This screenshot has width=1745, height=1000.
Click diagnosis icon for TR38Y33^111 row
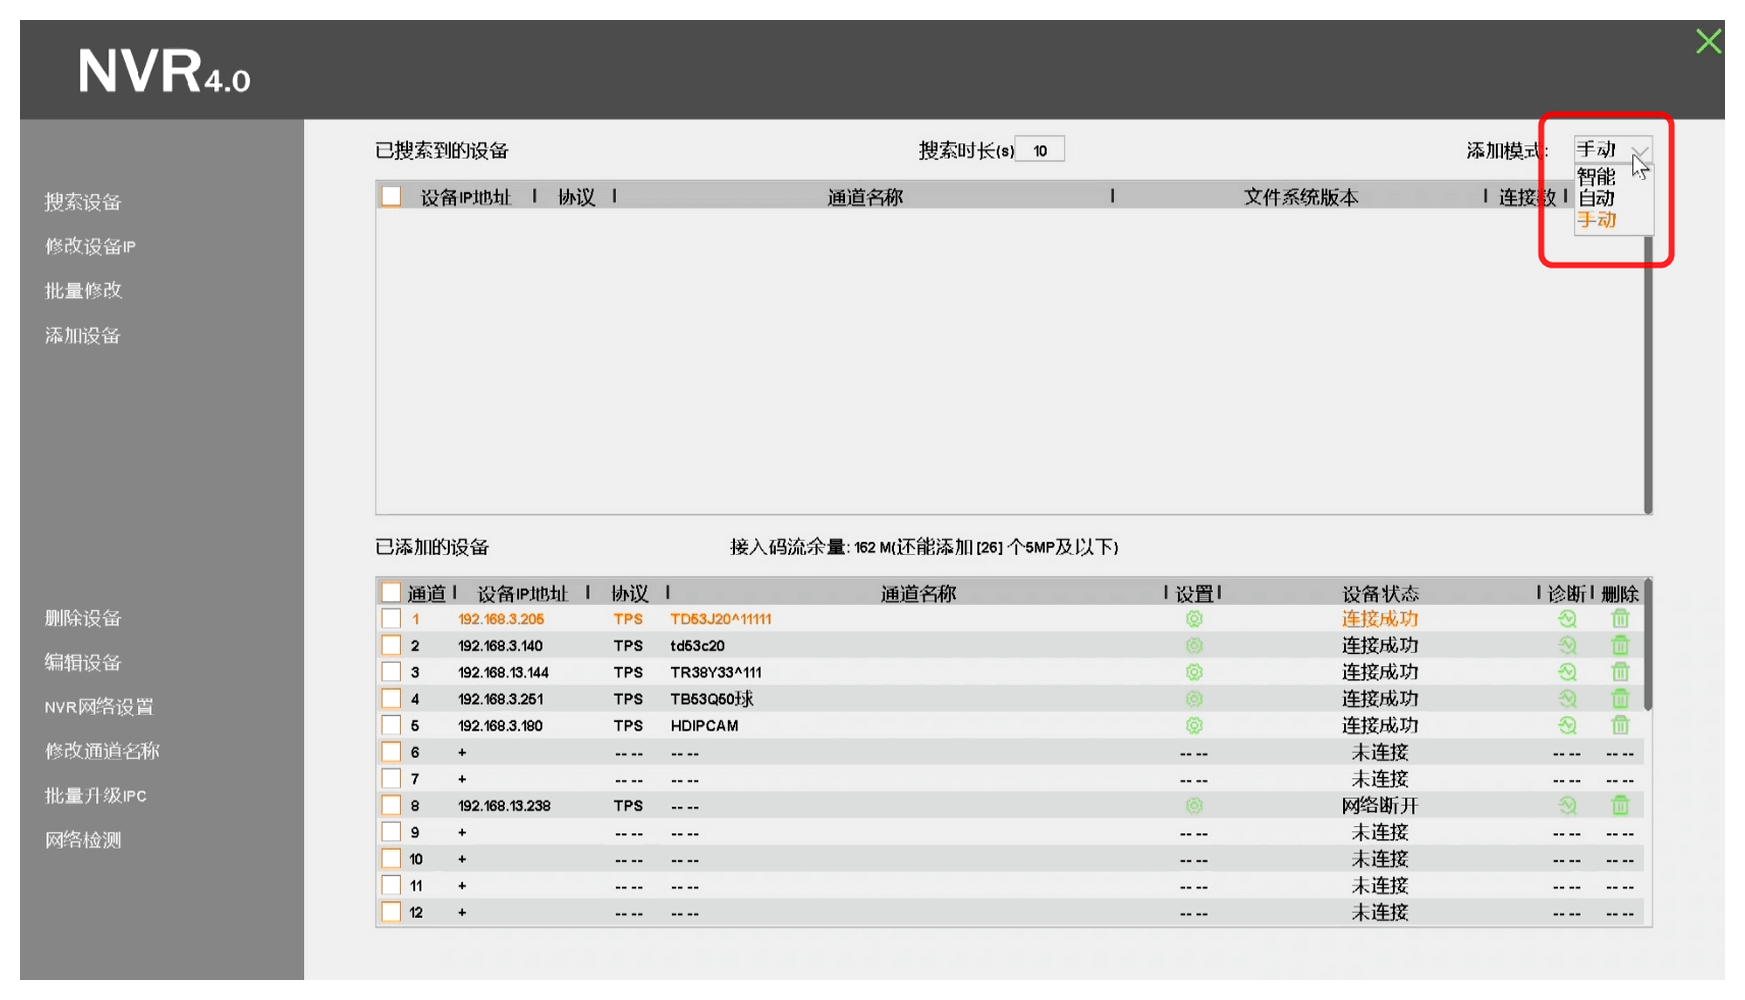coord(1567,672)
